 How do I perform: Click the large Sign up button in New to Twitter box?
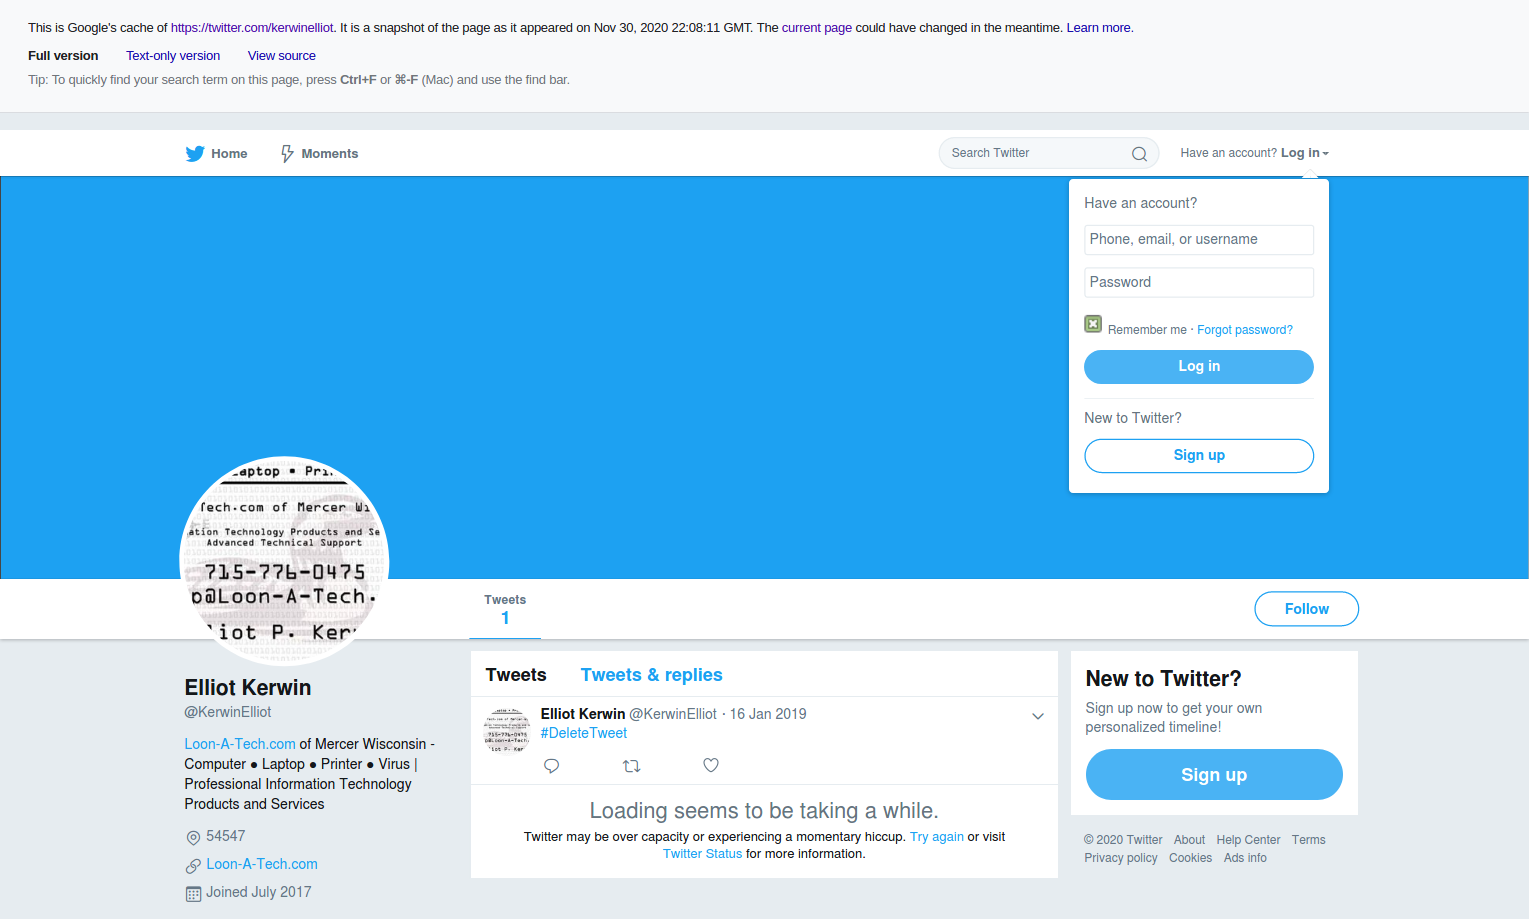pyautogui.click(x=1214, y=775)
